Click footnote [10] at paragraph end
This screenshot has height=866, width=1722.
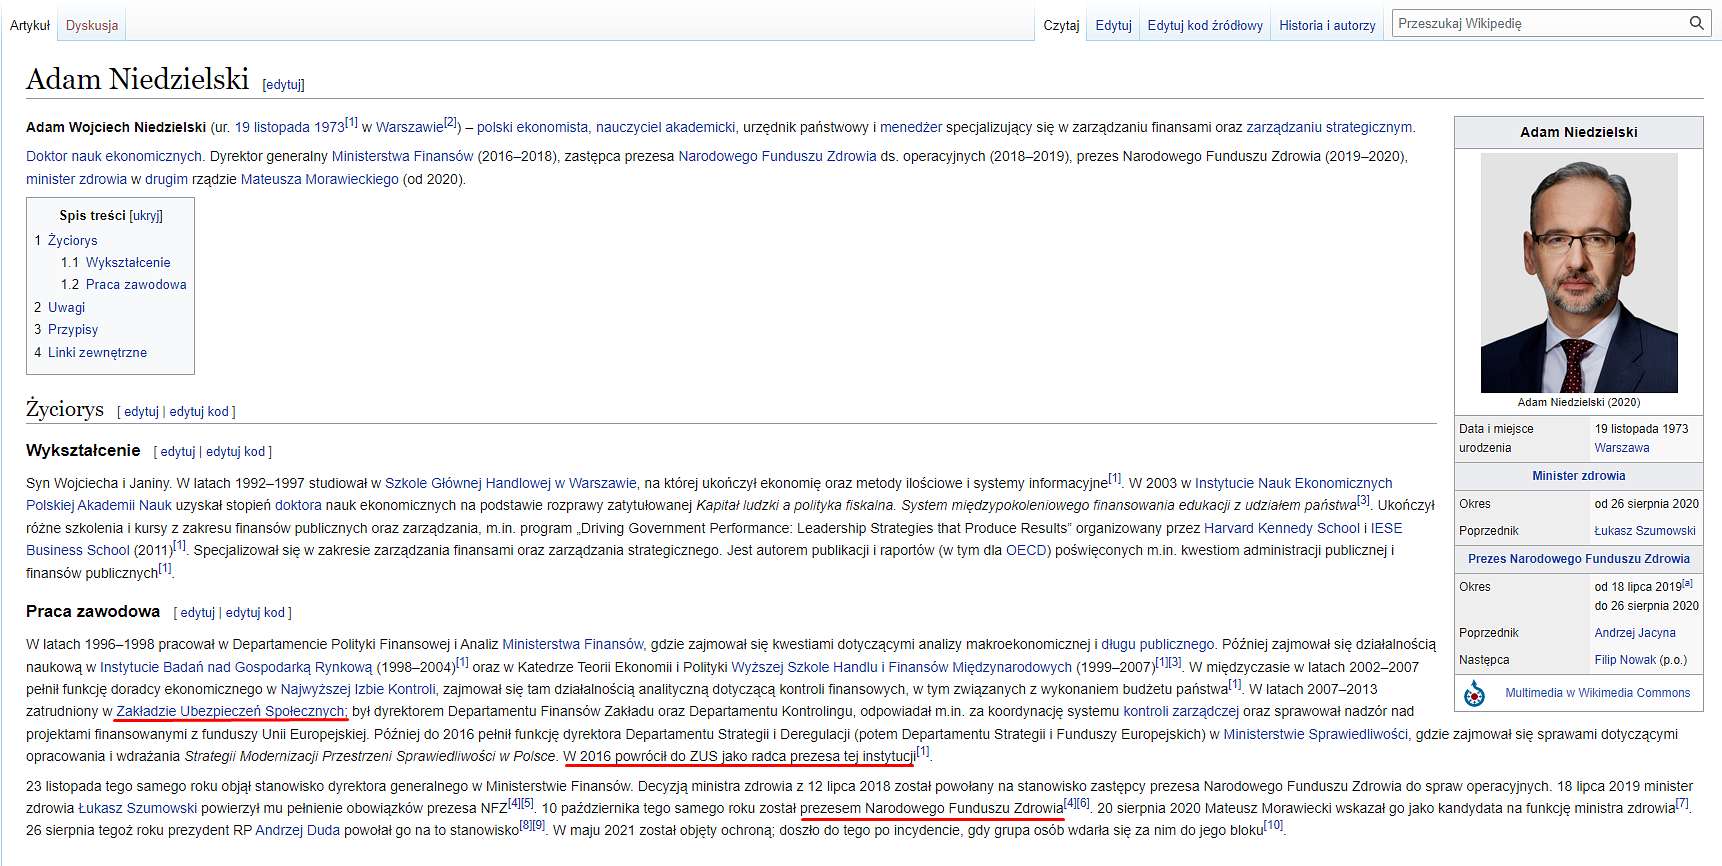tap(1273, 826)
